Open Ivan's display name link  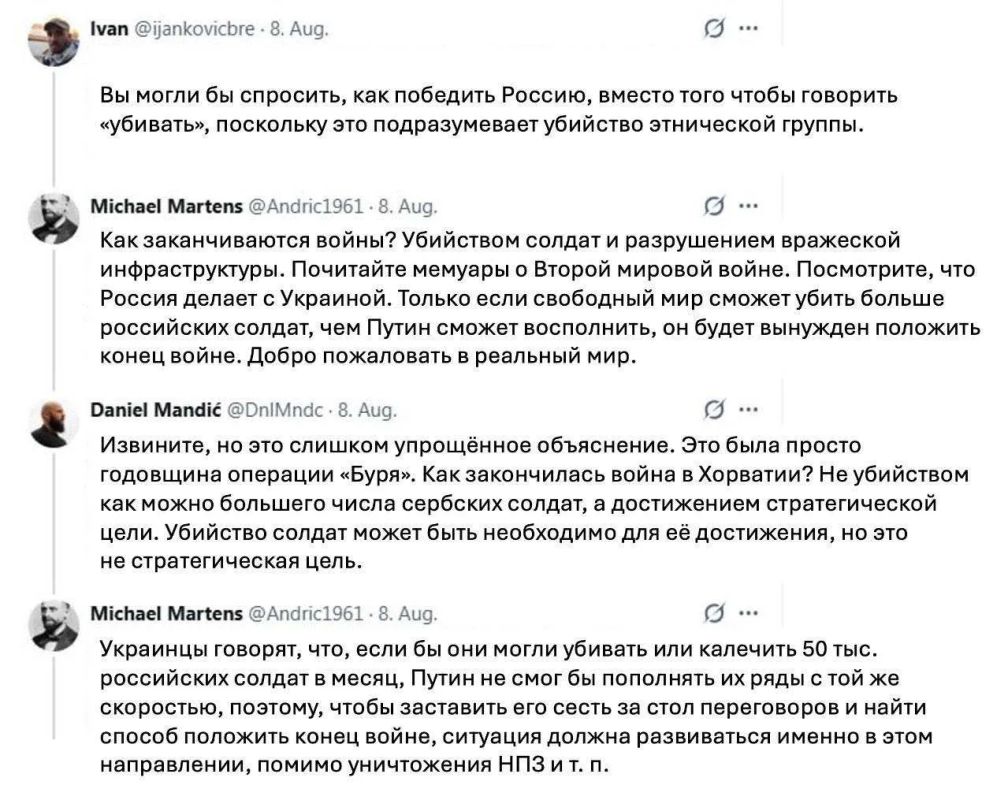click(109, 28)
